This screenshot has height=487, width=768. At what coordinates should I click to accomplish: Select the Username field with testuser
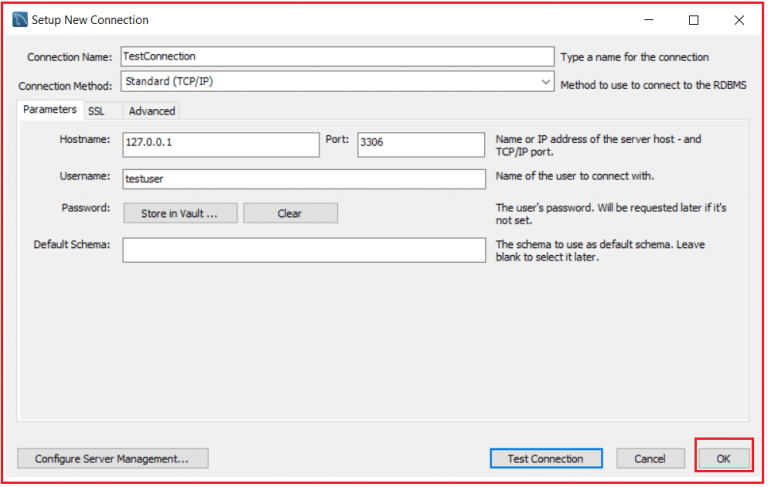point(304,178)
